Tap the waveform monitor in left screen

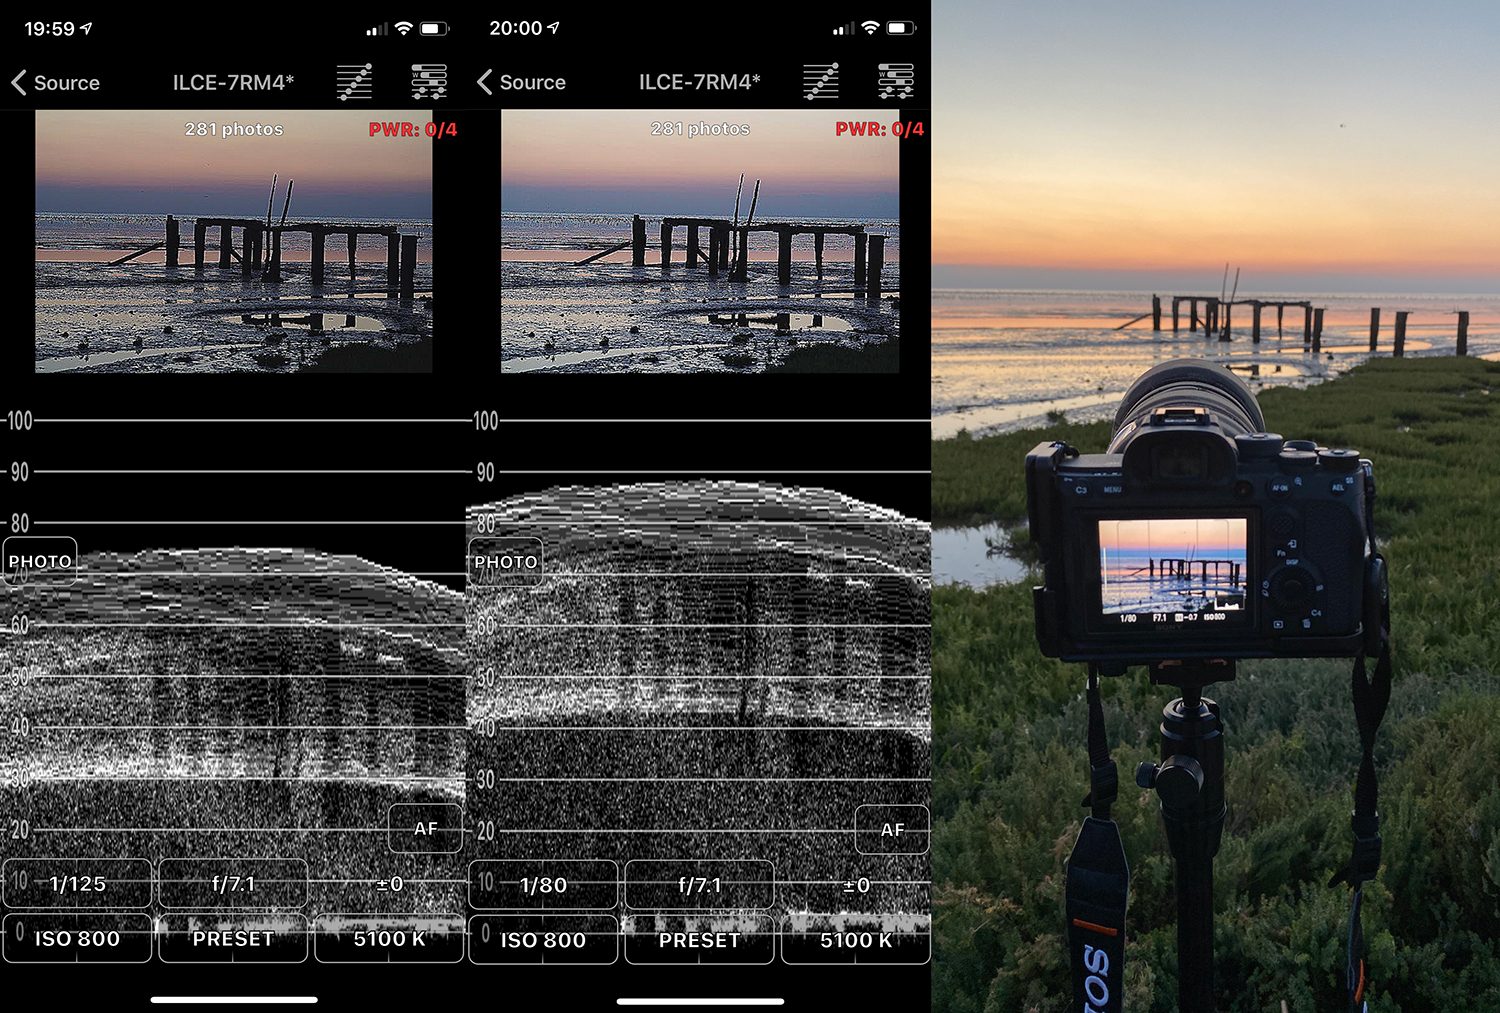(x=233, y=680)
